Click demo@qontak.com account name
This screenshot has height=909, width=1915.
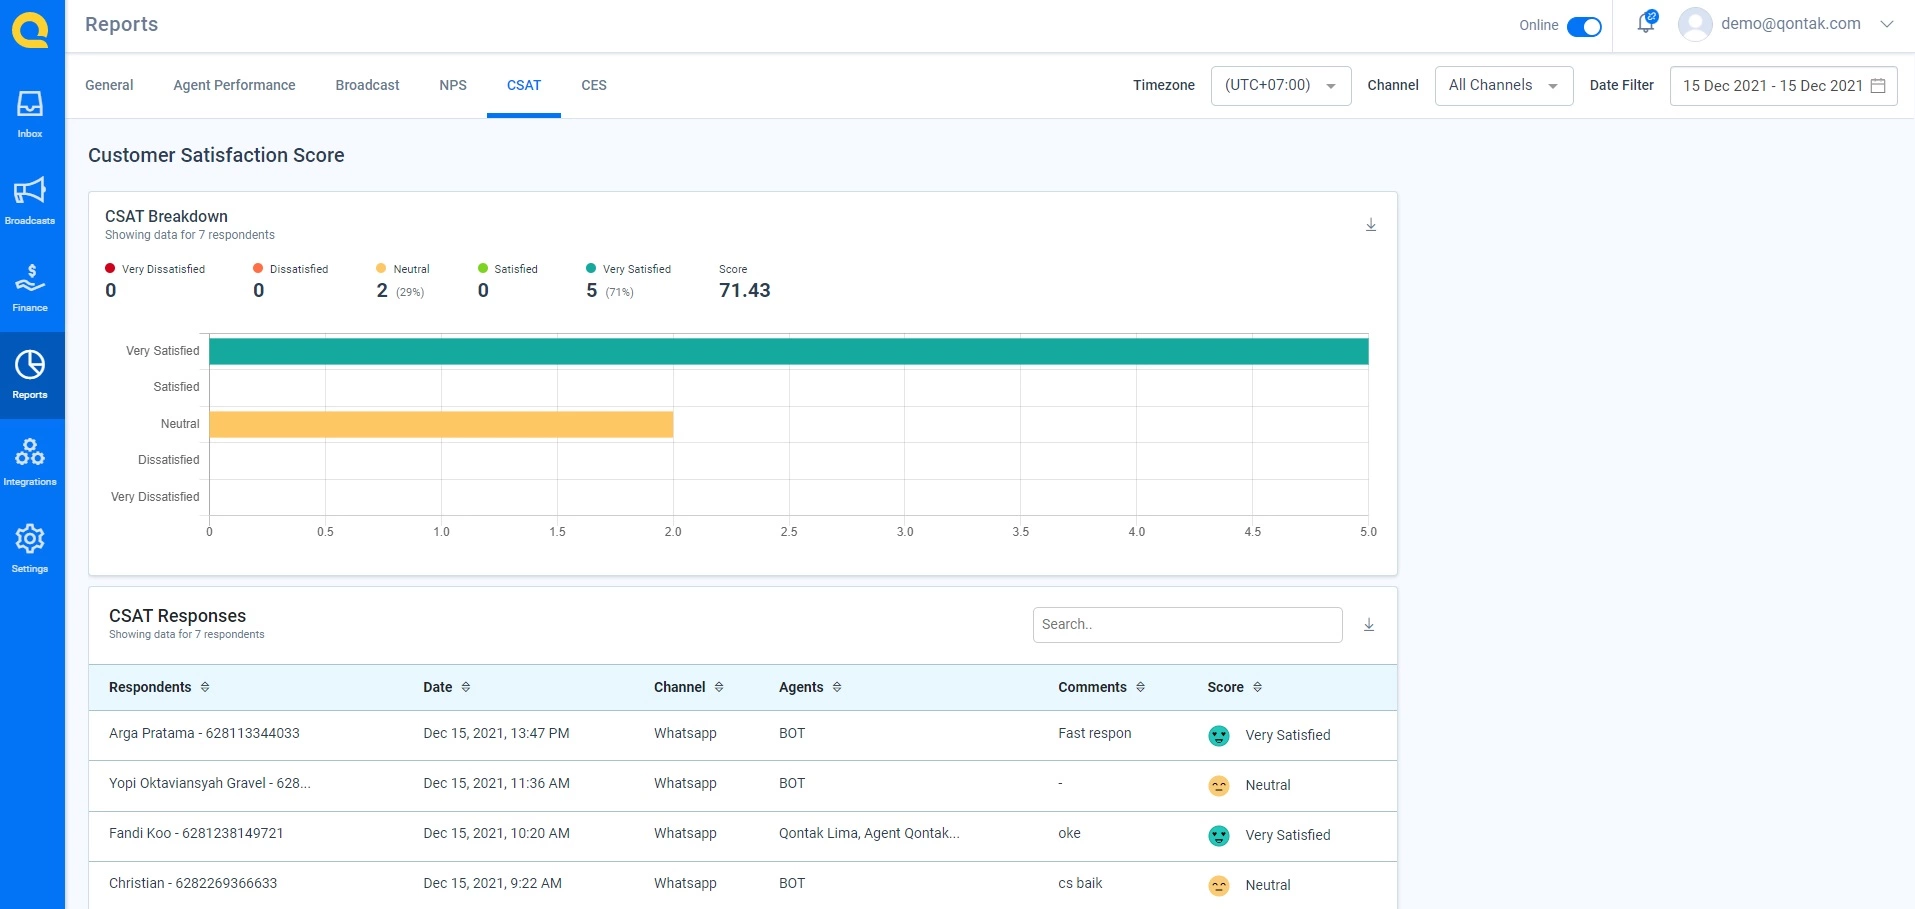1791,23
